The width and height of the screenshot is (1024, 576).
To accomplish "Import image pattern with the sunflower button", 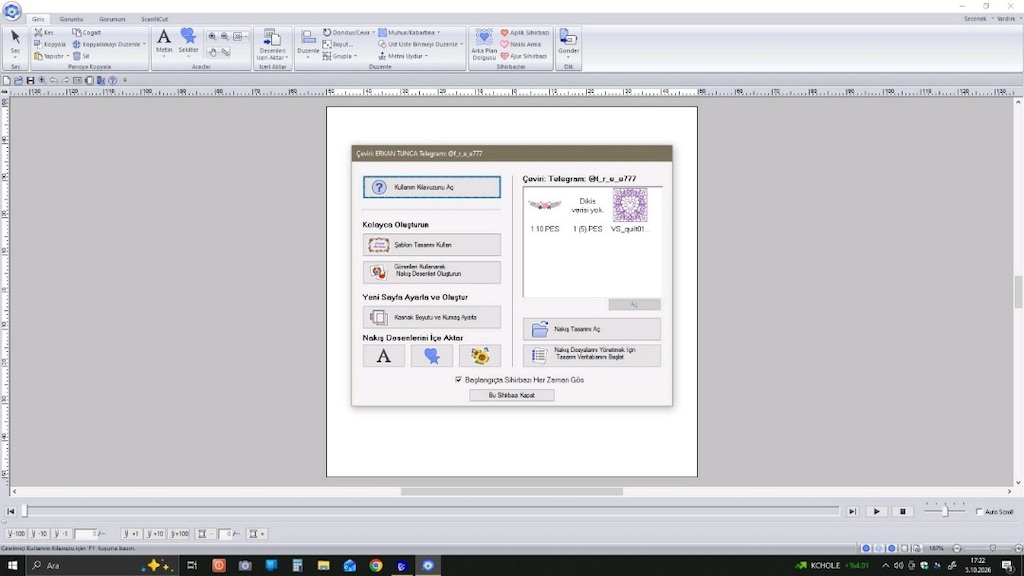I will [x=480, y=356].
